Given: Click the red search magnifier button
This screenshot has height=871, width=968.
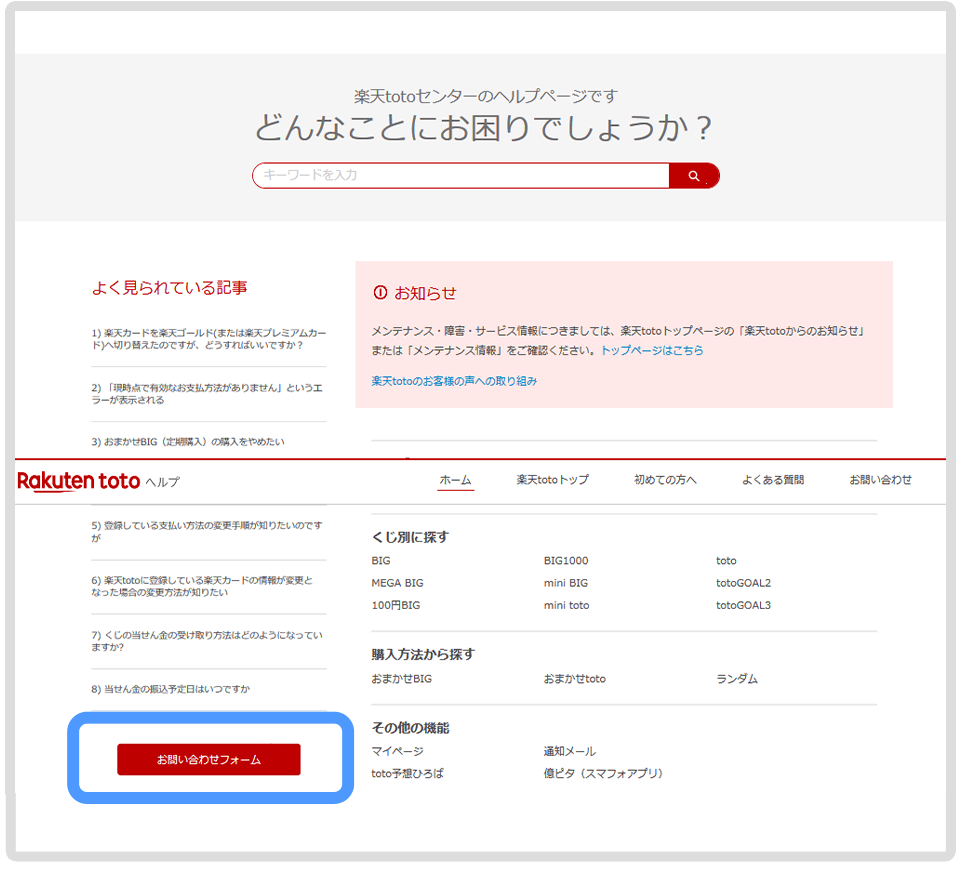Looking at the screenshot, I should (x=694, y=176).
